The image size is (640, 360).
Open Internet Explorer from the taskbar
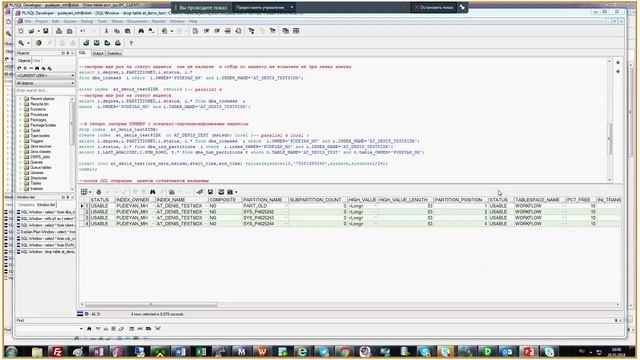coord(302,351)
